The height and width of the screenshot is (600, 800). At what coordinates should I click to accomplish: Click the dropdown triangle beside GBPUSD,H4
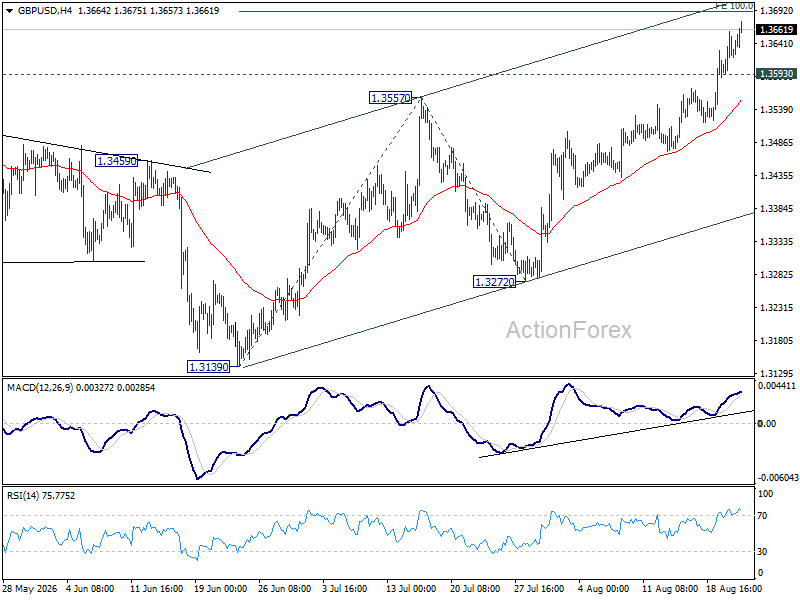tap(9, 11)
